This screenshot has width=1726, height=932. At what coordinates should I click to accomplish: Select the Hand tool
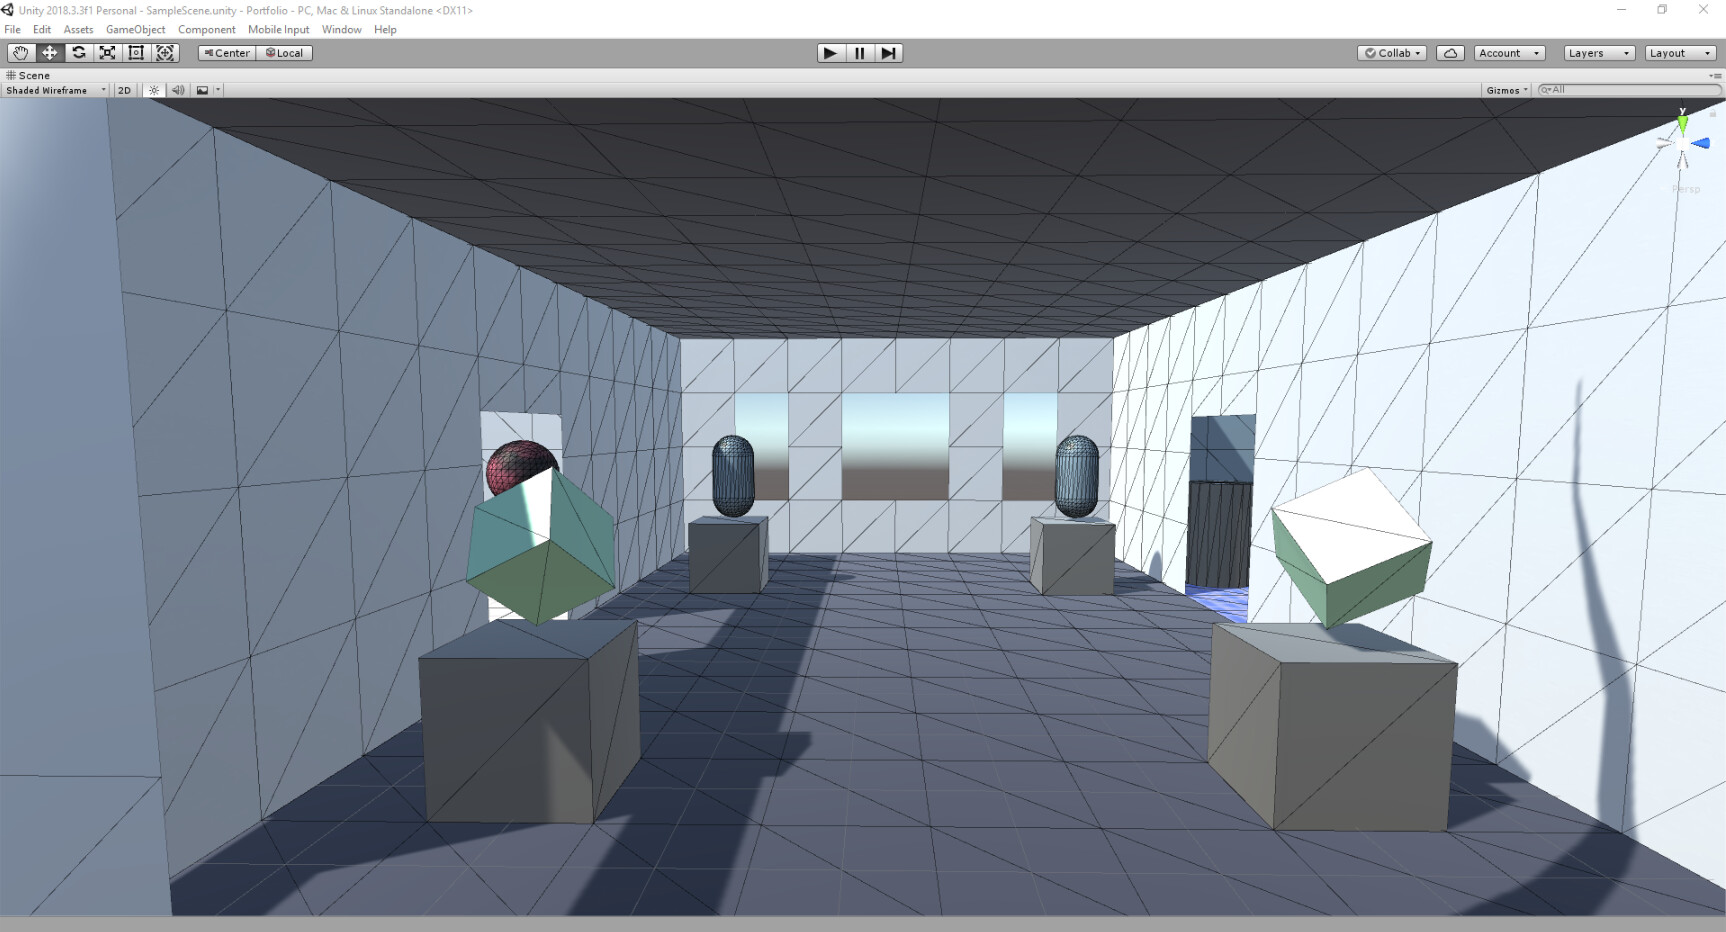20,53
